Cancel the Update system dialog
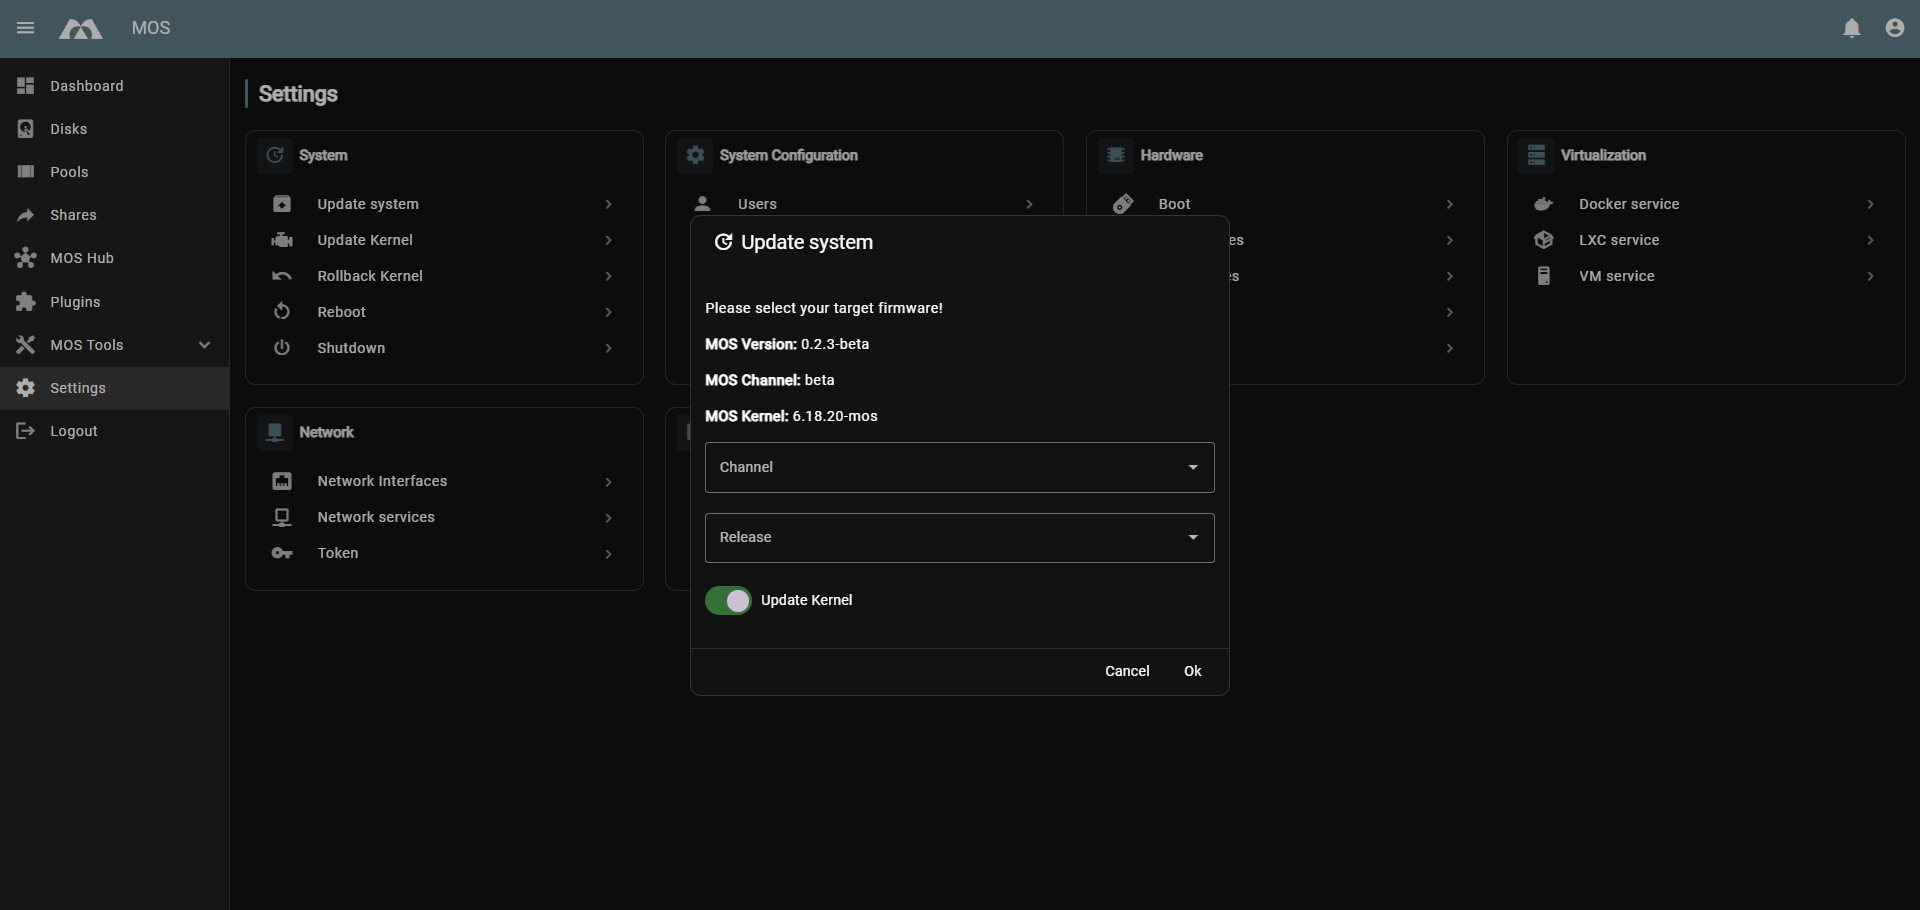 click(1127, 671)
